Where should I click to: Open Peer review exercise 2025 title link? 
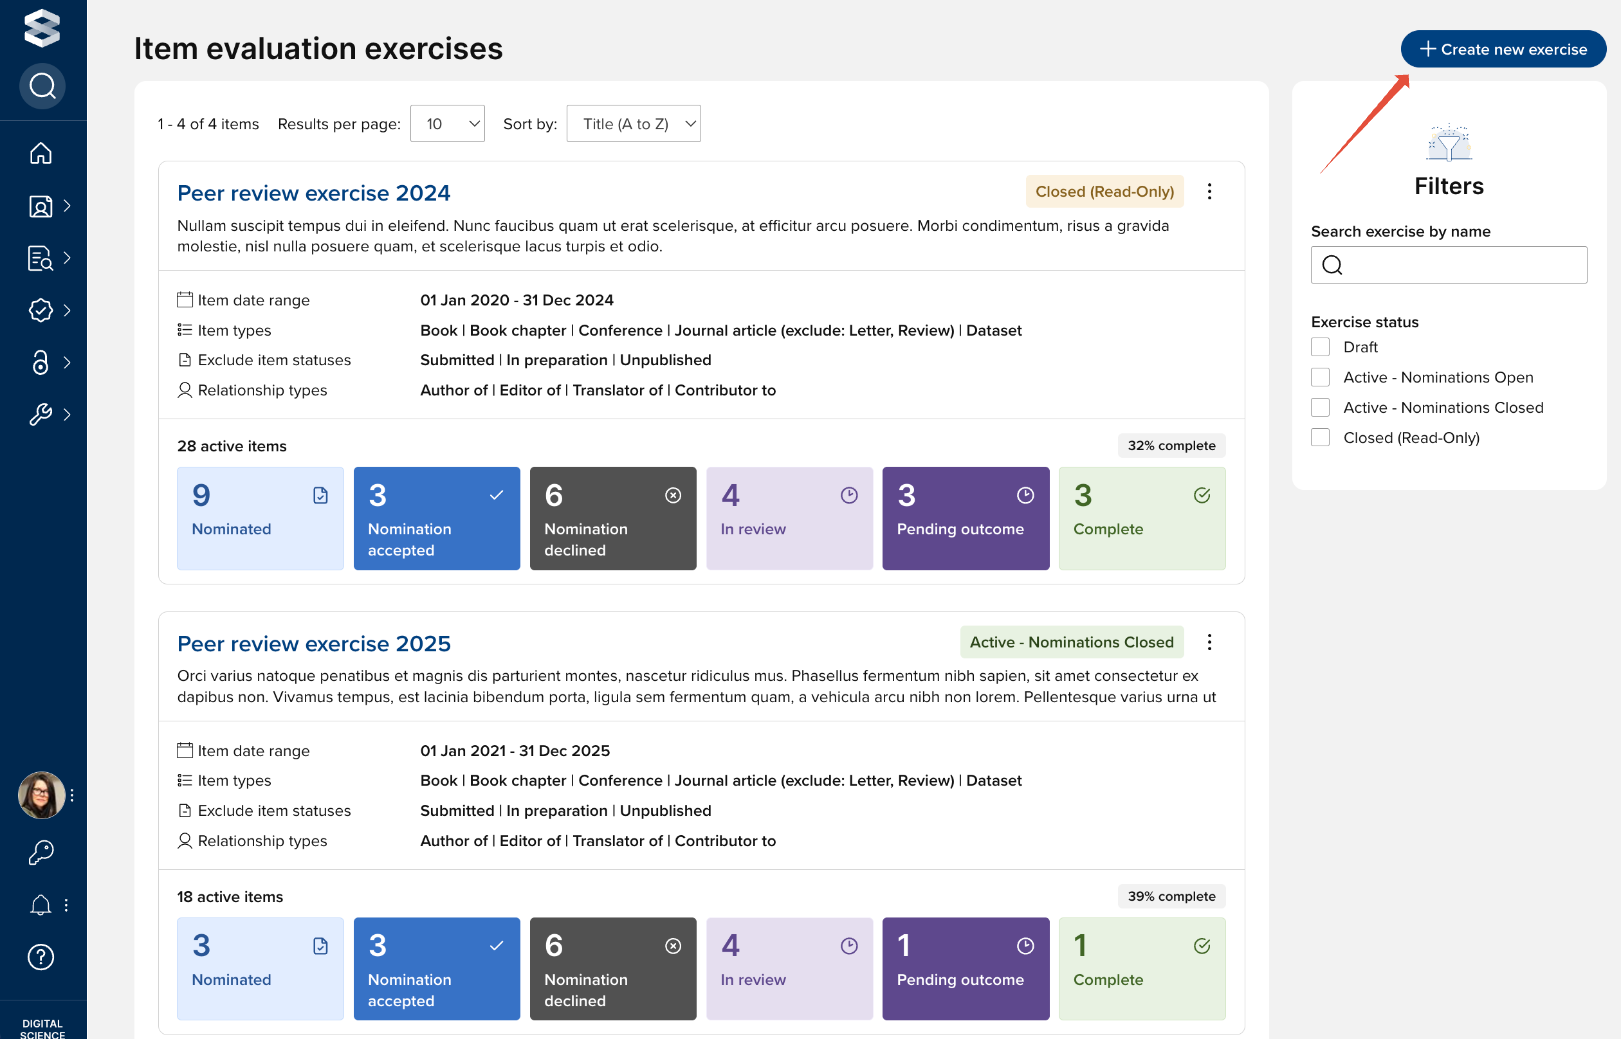click(314, 644)
